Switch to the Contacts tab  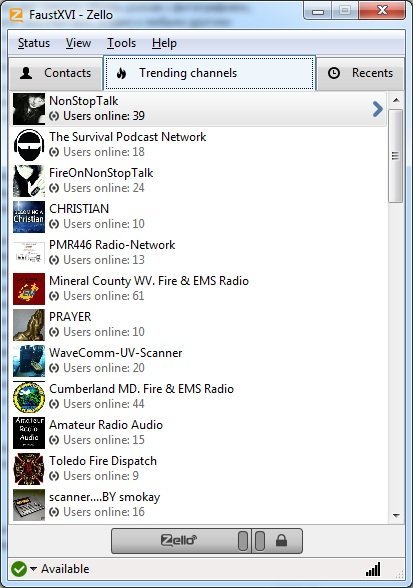pyautogui.click(x=56, y=73)
